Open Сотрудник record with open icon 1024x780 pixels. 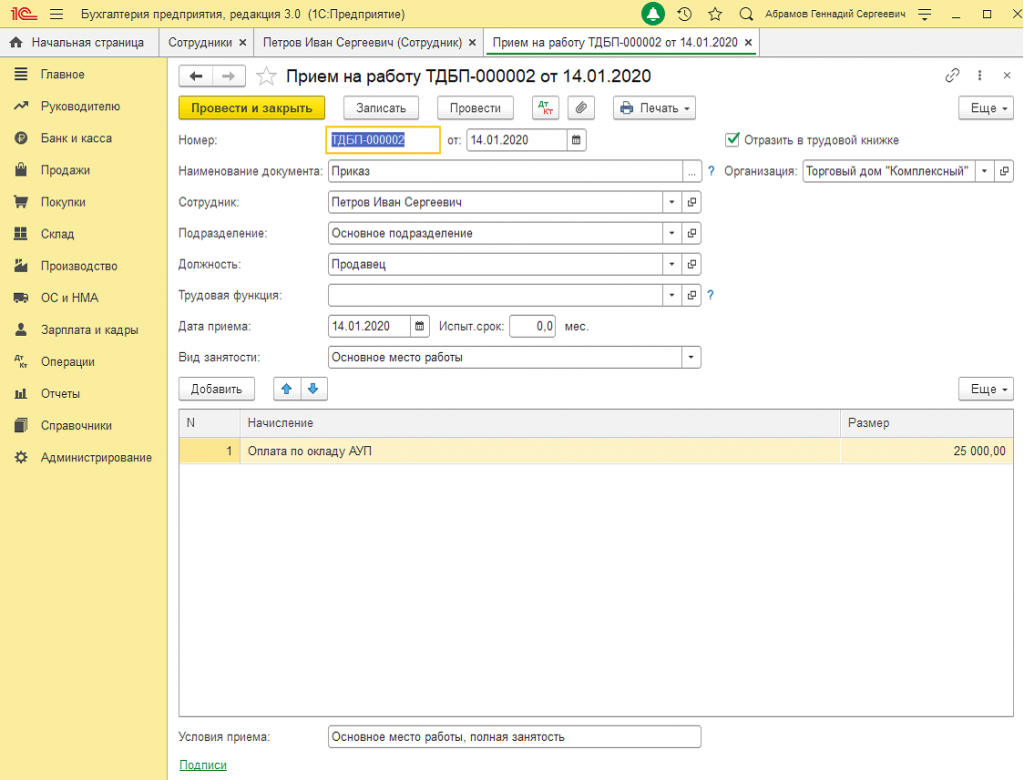pyautogui.click(x=691, y=203)
